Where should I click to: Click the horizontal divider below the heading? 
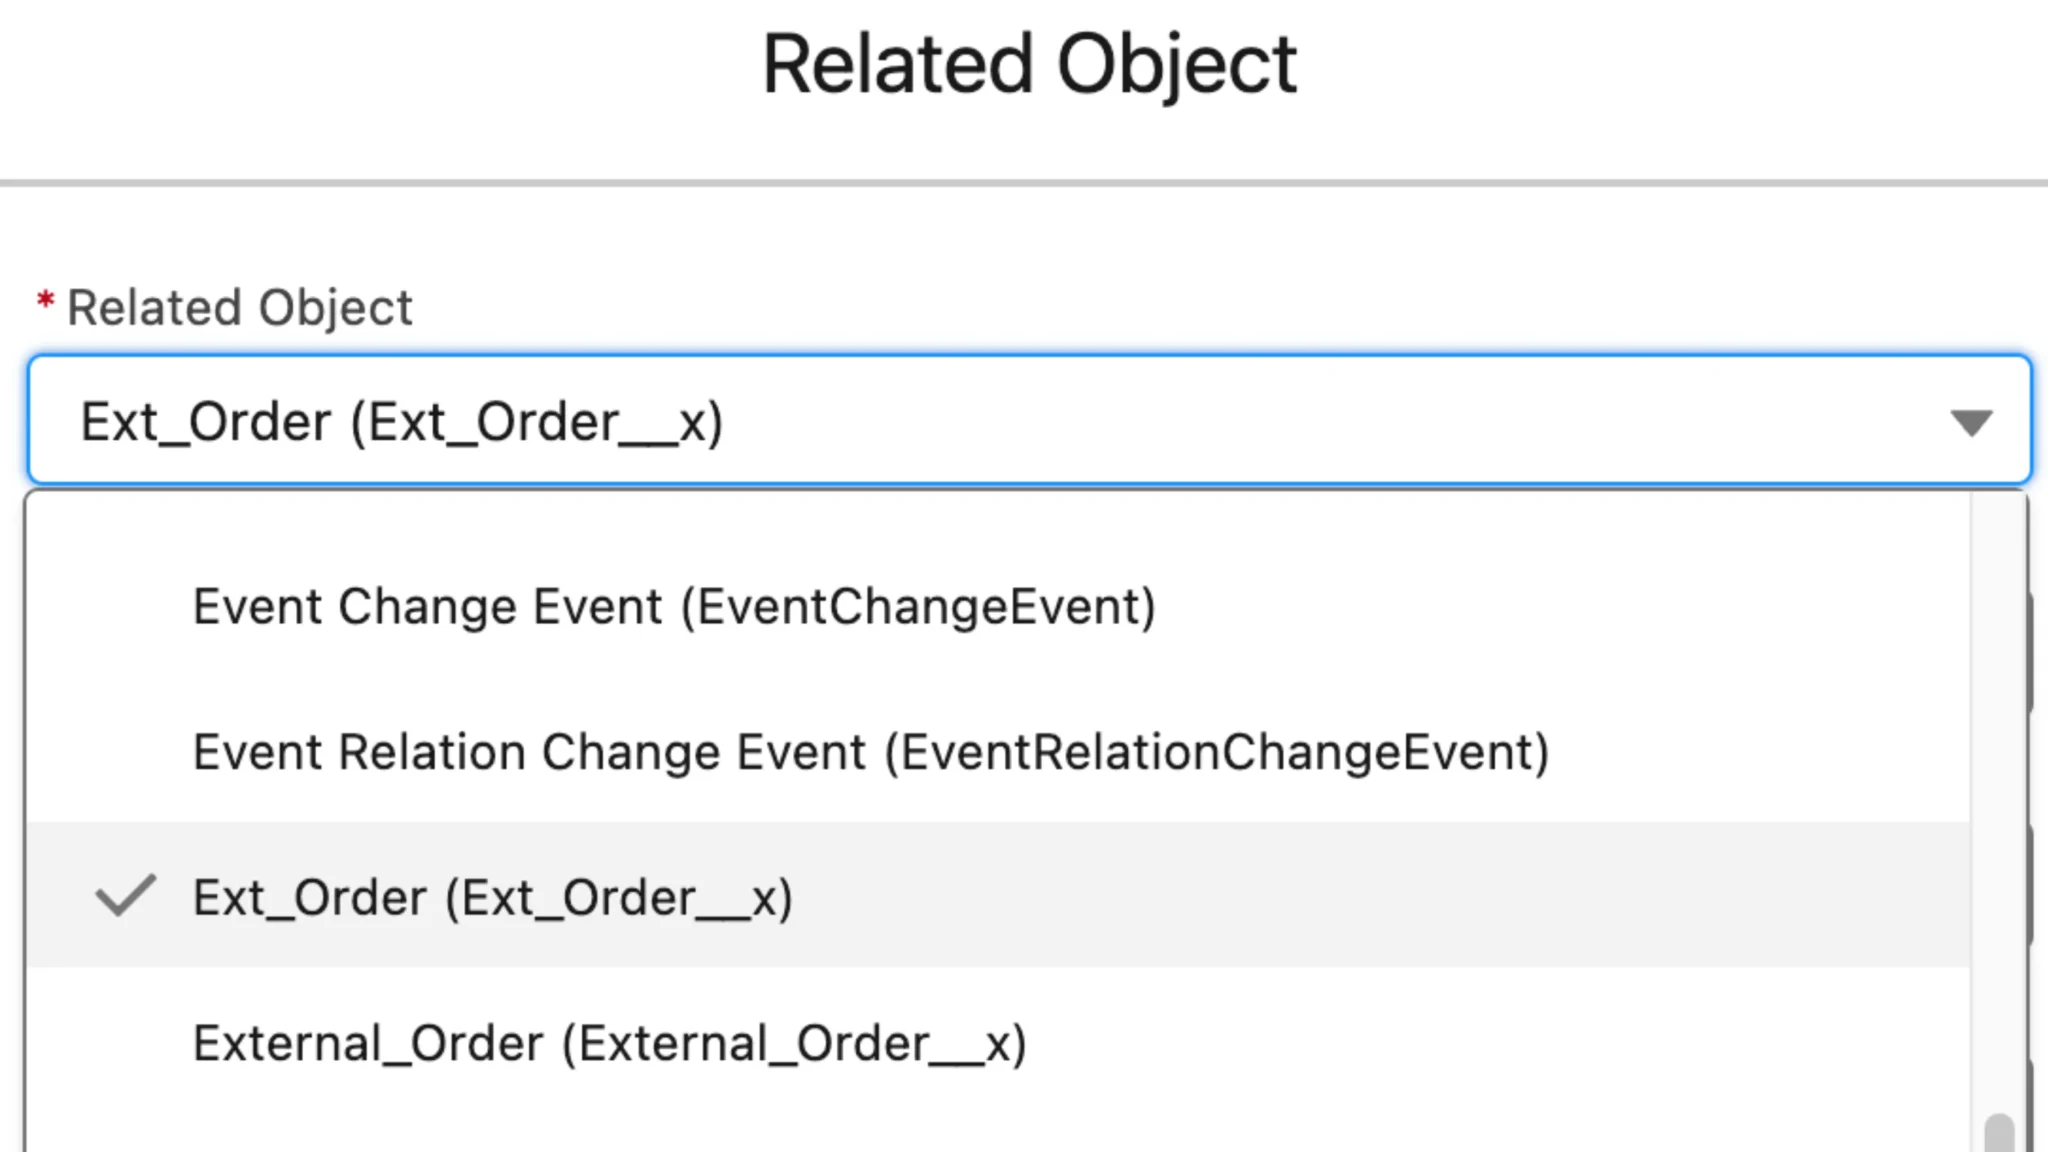coord(1024,183)
